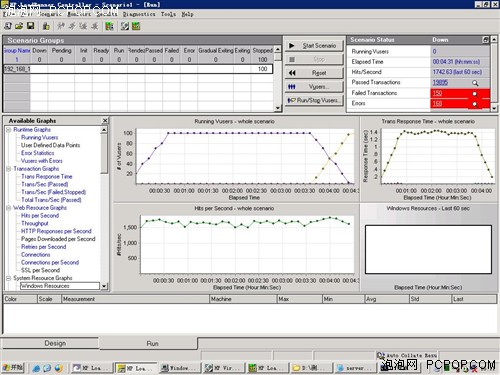Switch to the Design tab
The image size is (500, 375).
[x=50, y=343]
